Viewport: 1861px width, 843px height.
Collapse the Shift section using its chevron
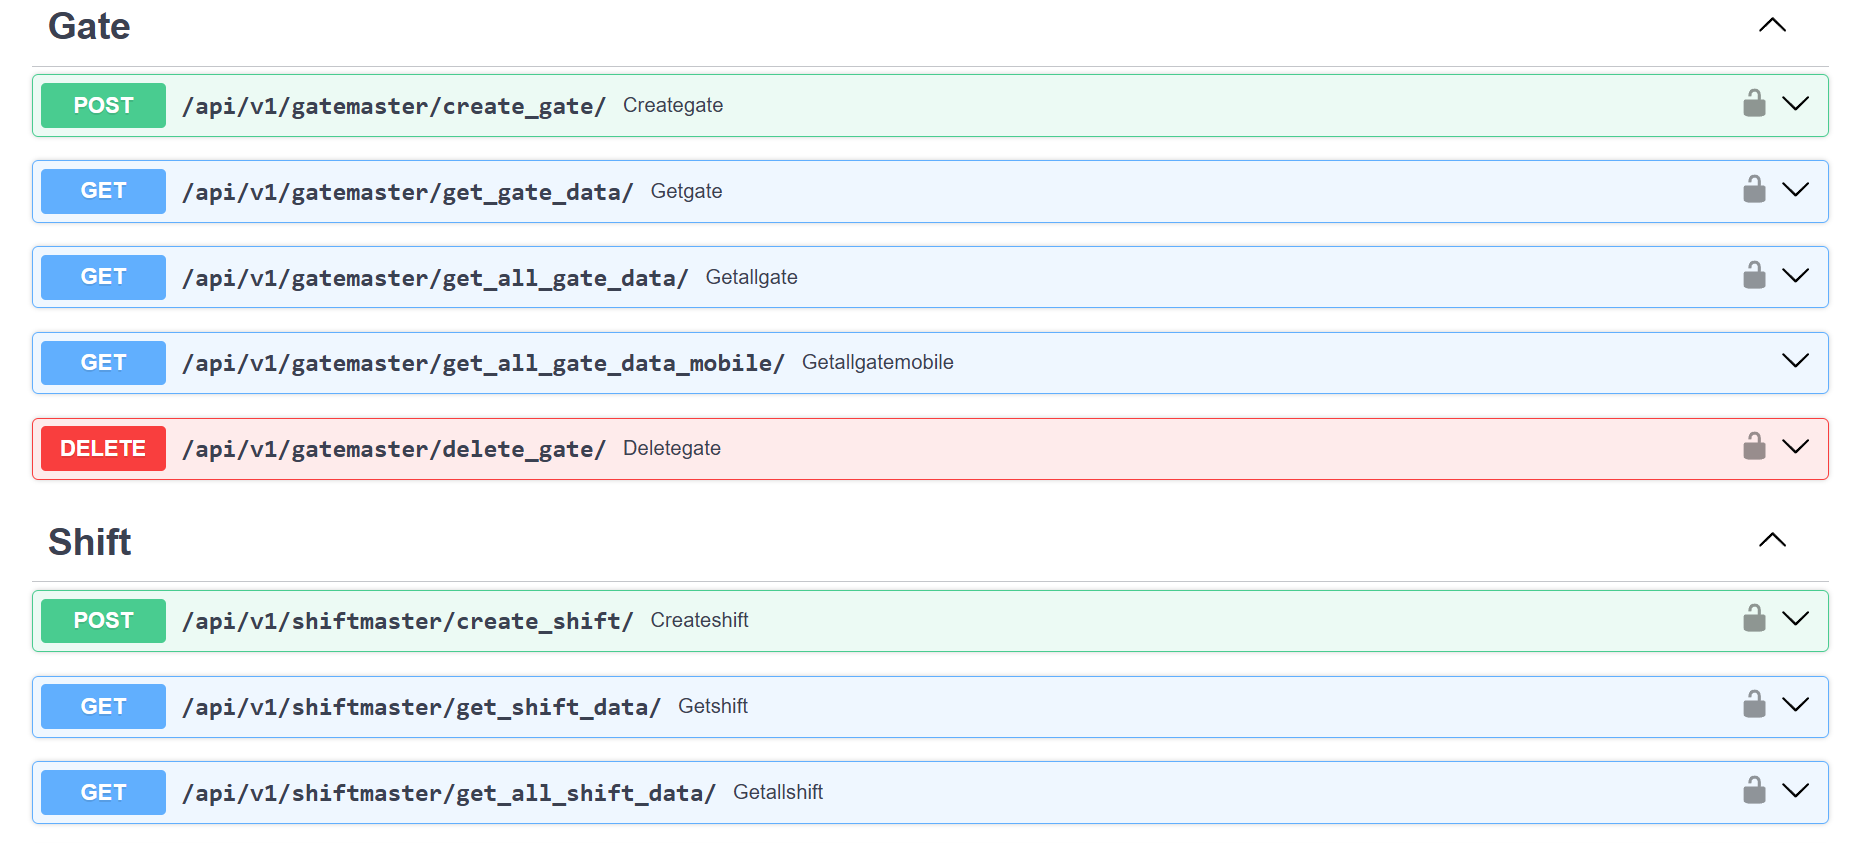(x=1772, y=540)
